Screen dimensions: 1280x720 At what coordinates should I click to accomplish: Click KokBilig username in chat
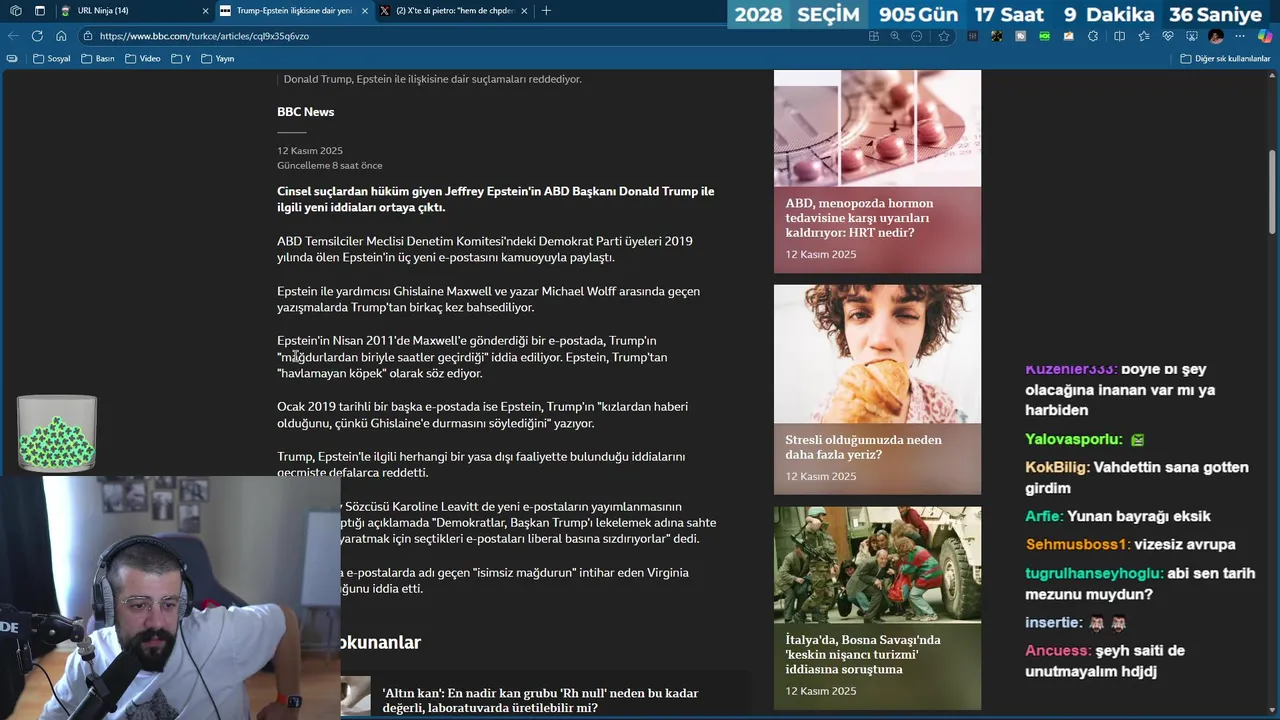point(1057,467)
